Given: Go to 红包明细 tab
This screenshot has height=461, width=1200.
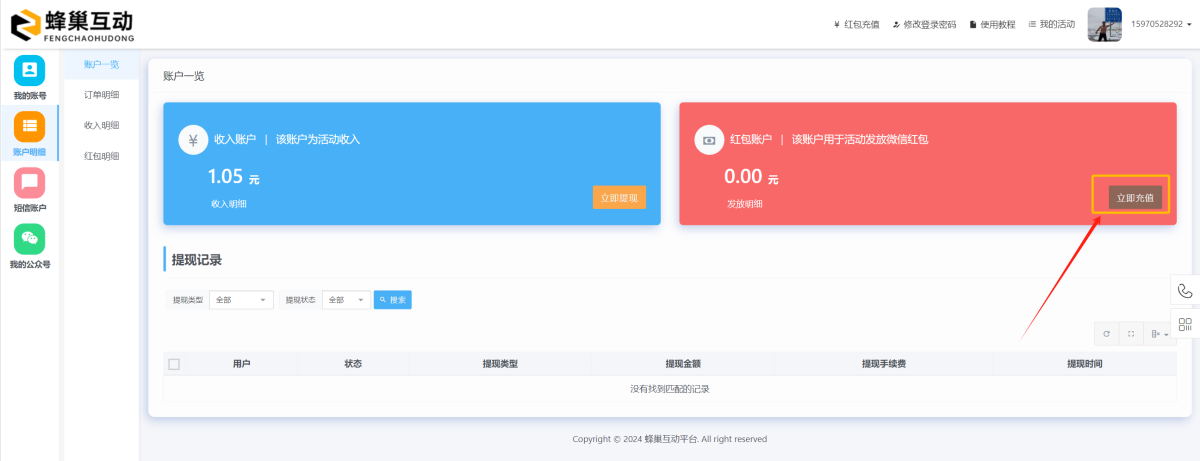Looking at the screenshot, I should [101, 156].
